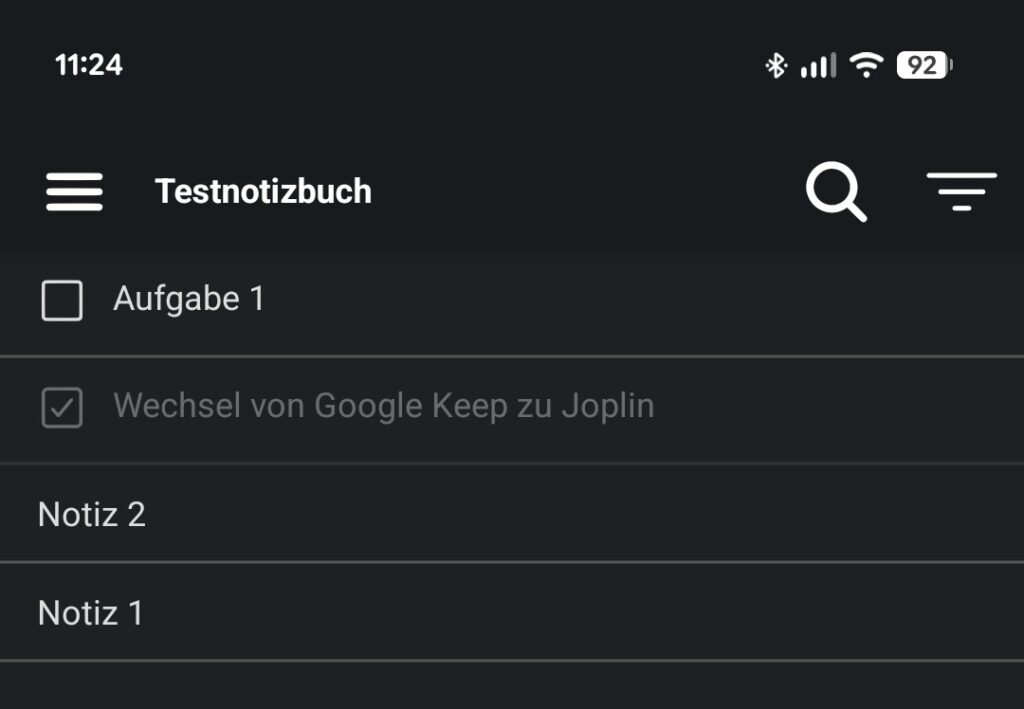Uncheck the completed Google Keep zu Joplin task
The height and width of the screenshot is (709, 1024).
click(63, 406)
